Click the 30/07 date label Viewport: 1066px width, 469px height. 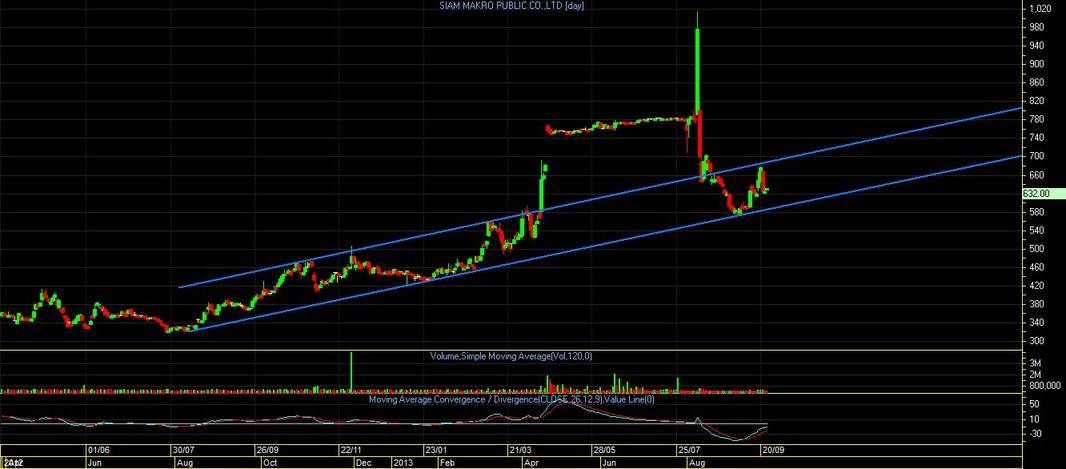183,450
